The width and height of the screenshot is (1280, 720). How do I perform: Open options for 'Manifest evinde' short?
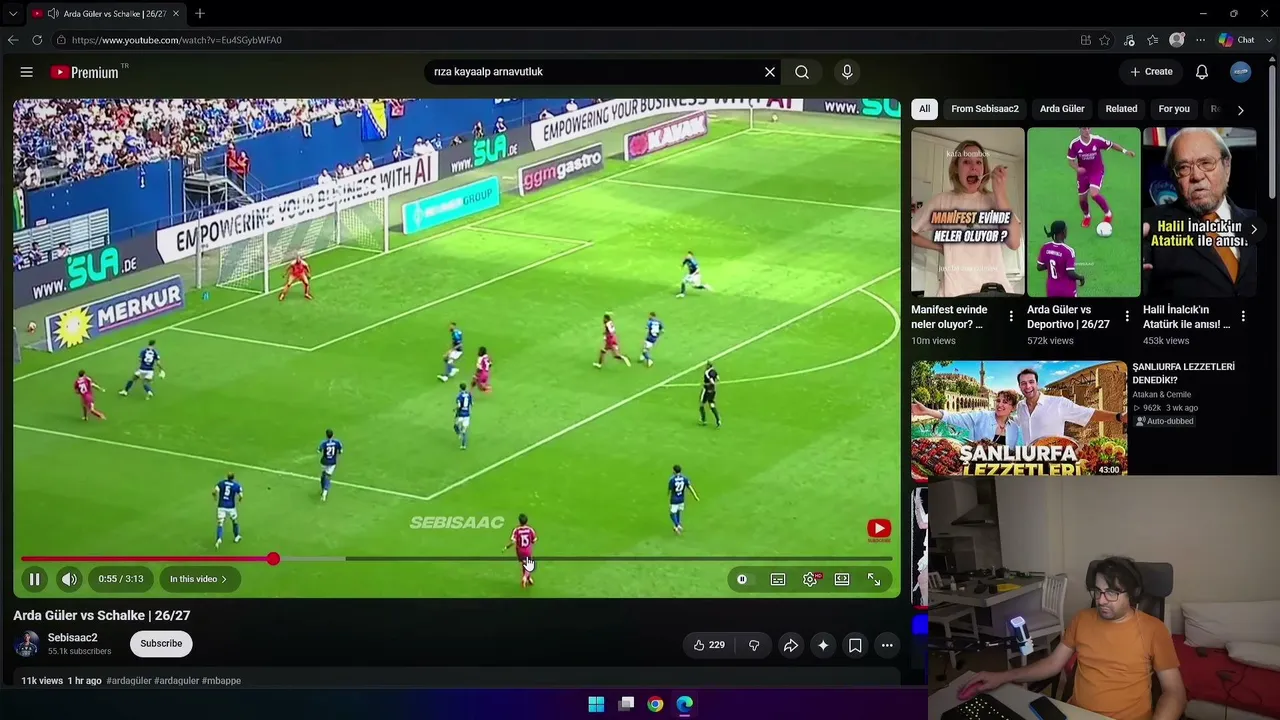click(x=1011, y=316)
